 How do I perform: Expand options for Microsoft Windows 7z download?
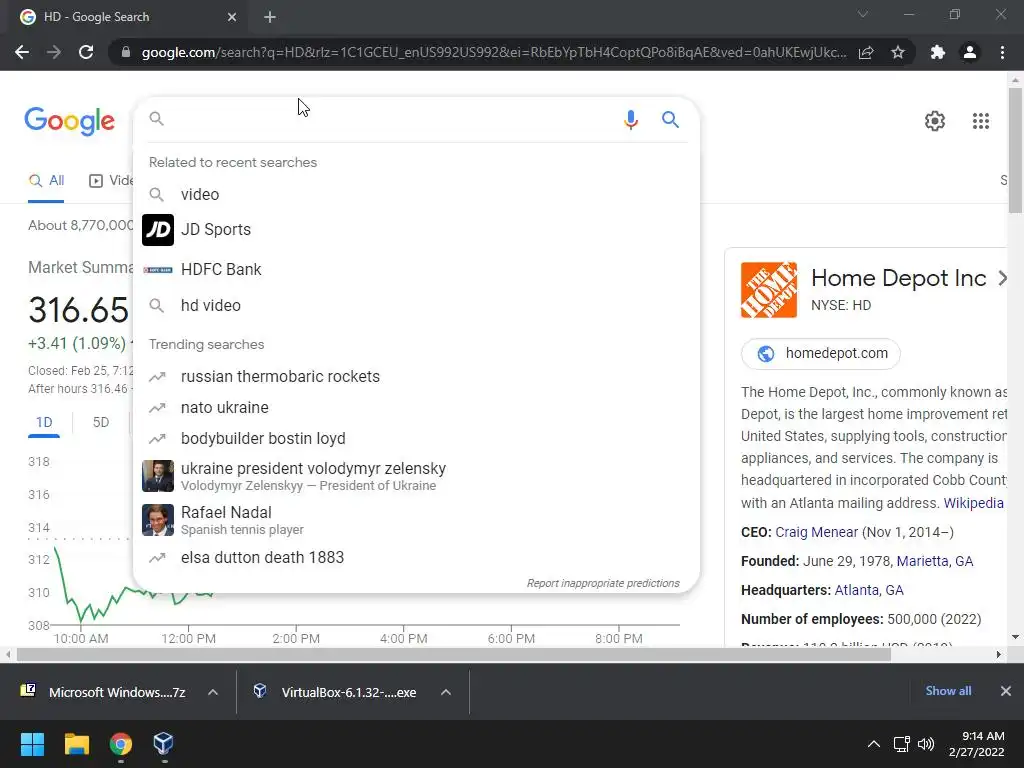(x=212, y=692)
